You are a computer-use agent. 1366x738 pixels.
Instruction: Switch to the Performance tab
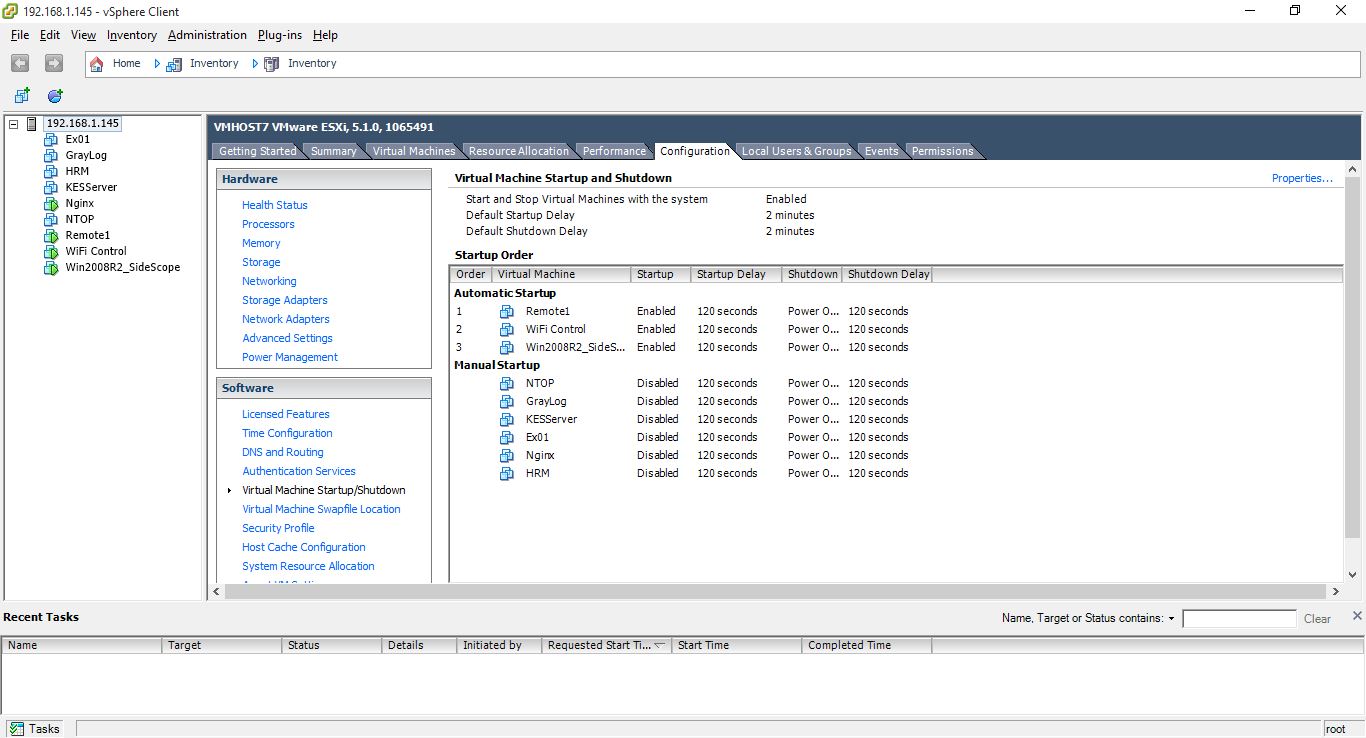(614, 151)
